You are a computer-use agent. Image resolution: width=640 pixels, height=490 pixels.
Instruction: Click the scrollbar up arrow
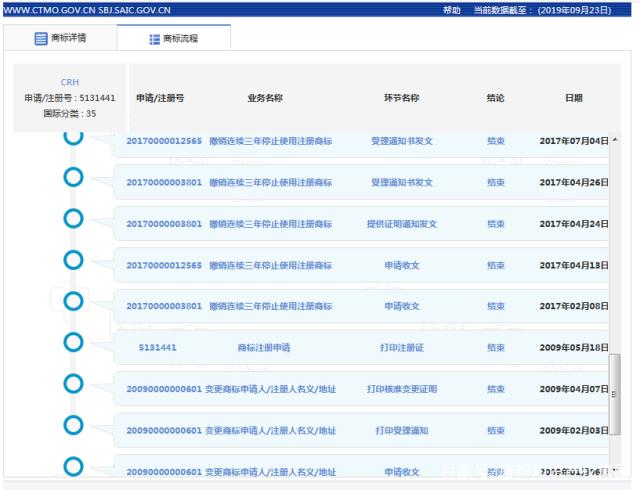point(615,139)
